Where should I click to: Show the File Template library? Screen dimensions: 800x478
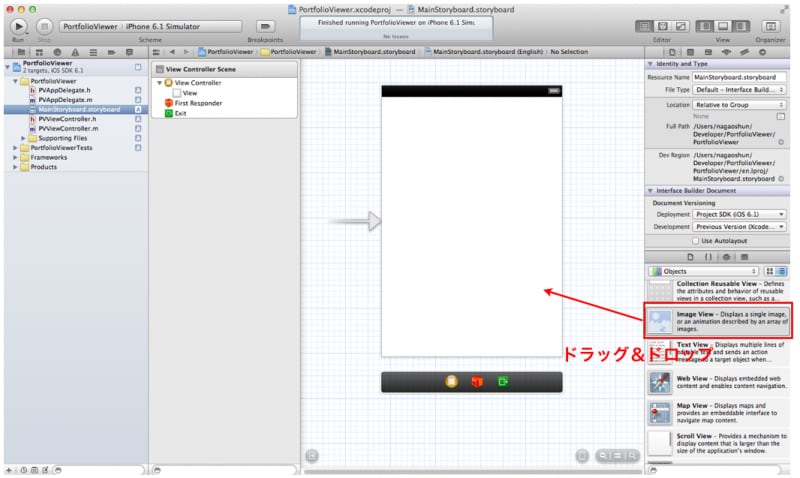pos(690,257)
